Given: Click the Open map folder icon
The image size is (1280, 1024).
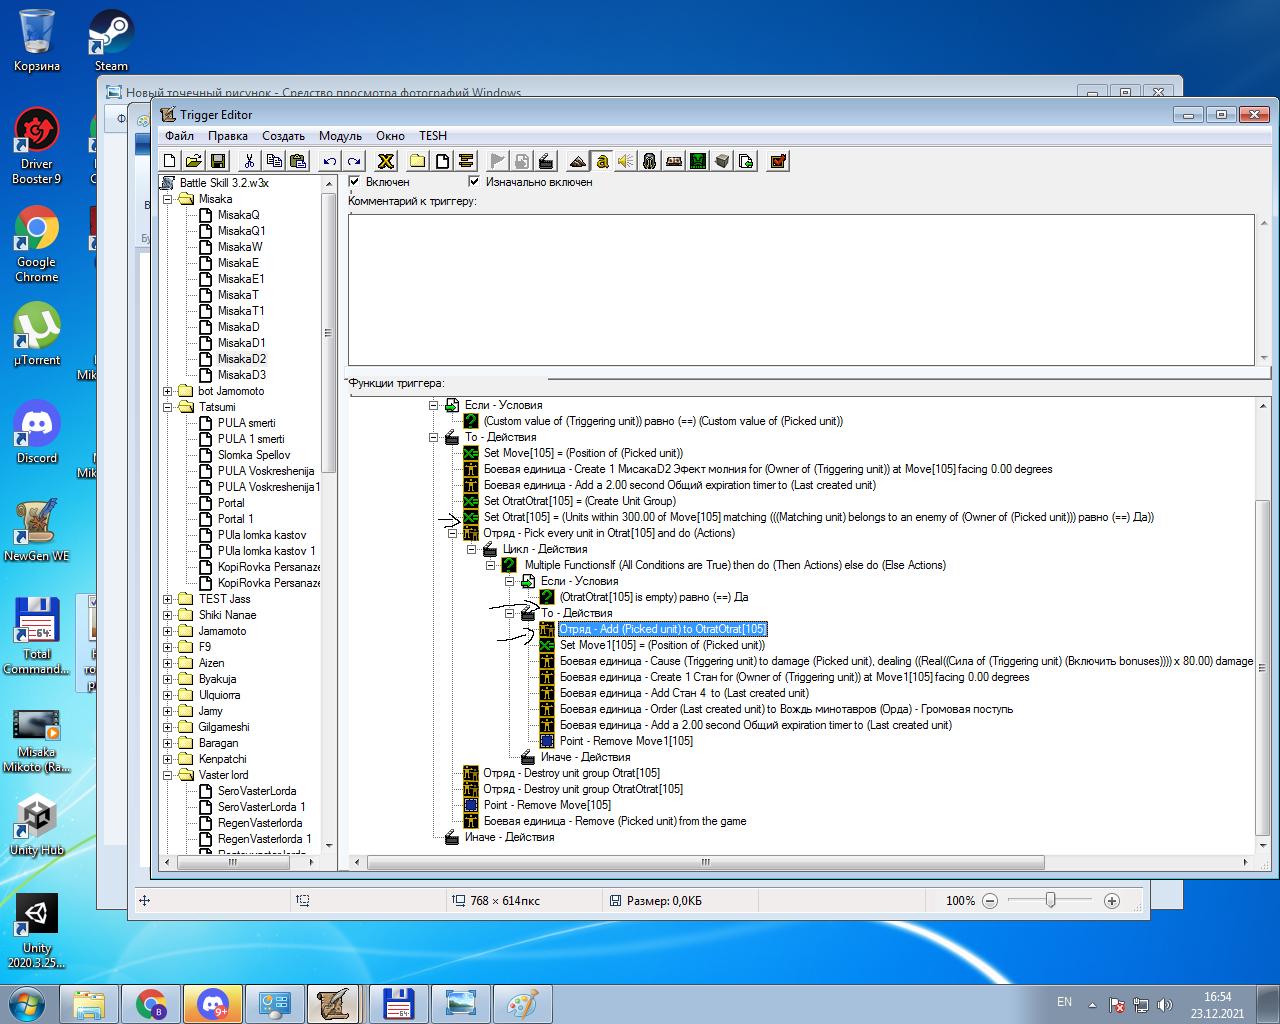Looking at the screenshot, I should [193, 161].
